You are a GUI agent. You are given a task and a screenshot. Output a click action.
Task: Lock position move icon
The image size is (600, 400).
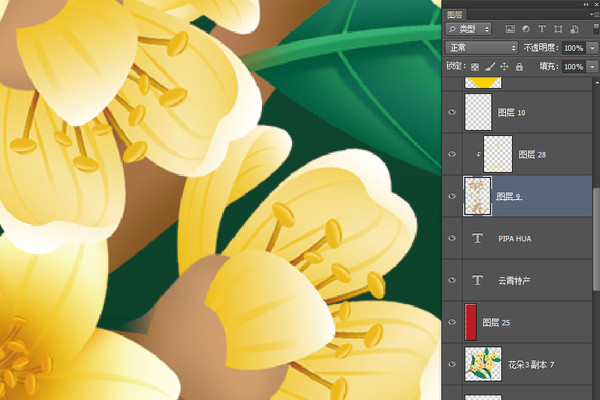click(x=504, y=67)
